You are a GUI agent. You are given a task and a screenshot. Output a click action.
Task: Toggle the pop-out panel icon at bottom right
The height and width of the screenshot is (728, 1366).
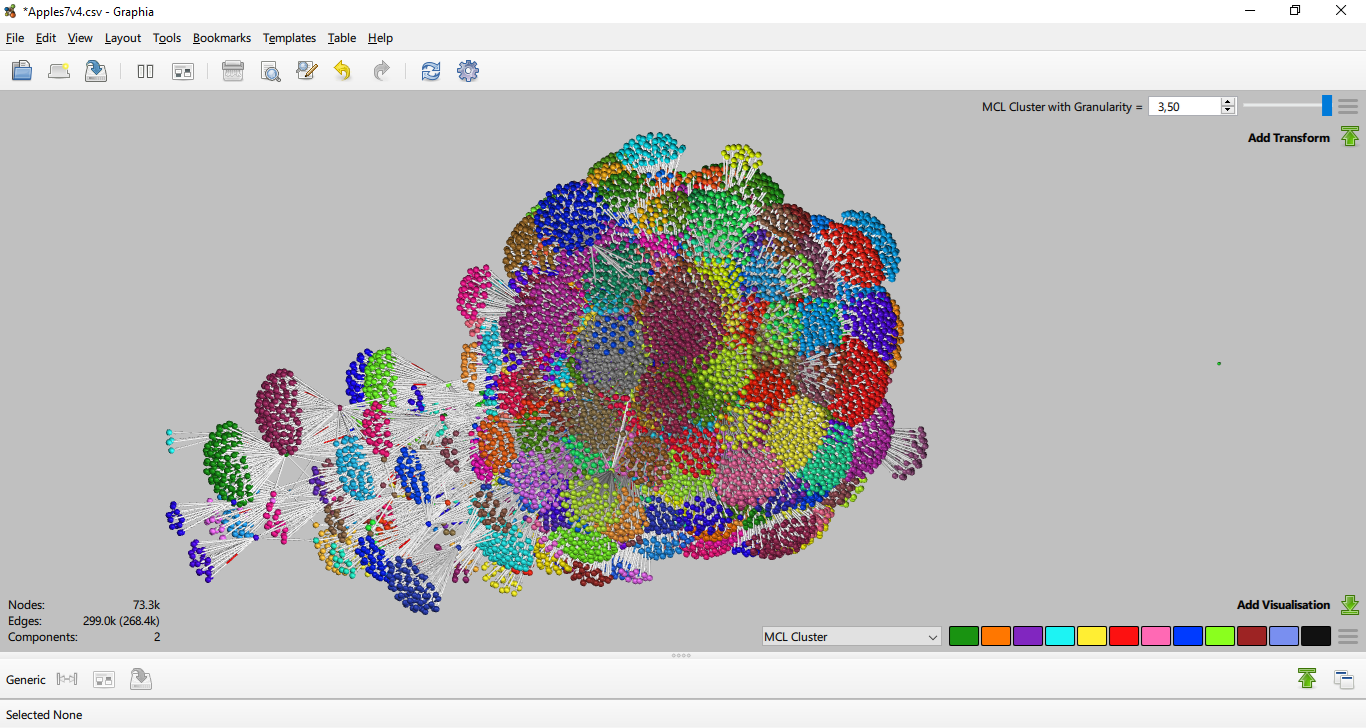click(x=1344, y=680)
